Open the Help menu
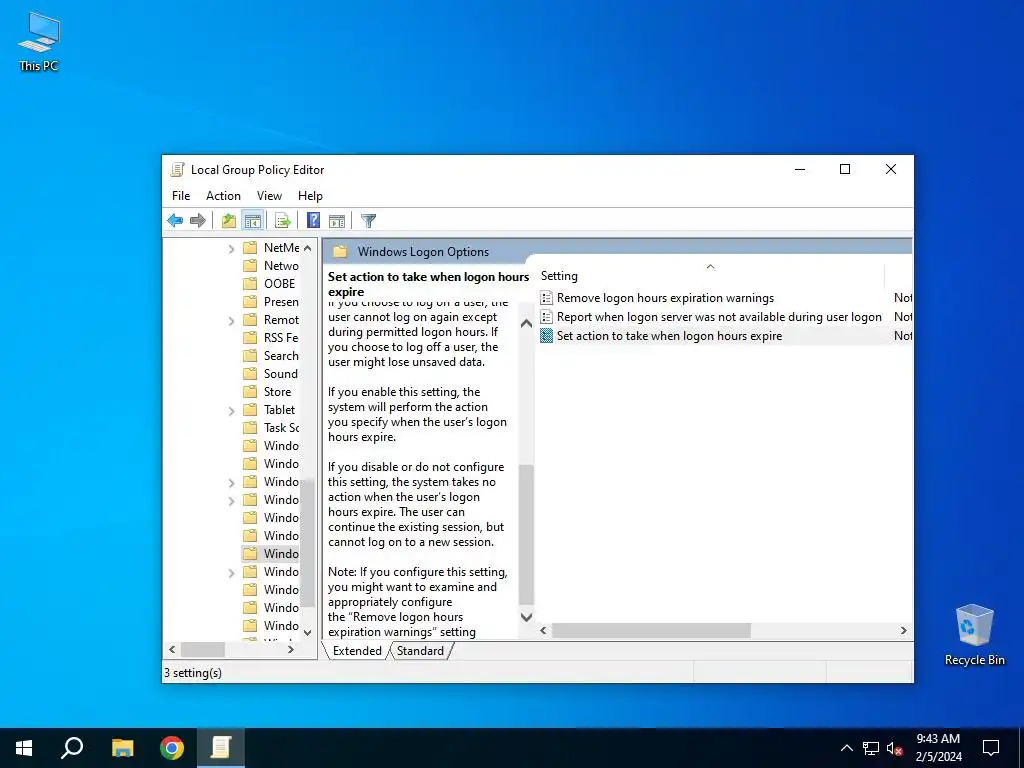The width and height of the screenshot is (1024, 768). (x=310, y=196)
